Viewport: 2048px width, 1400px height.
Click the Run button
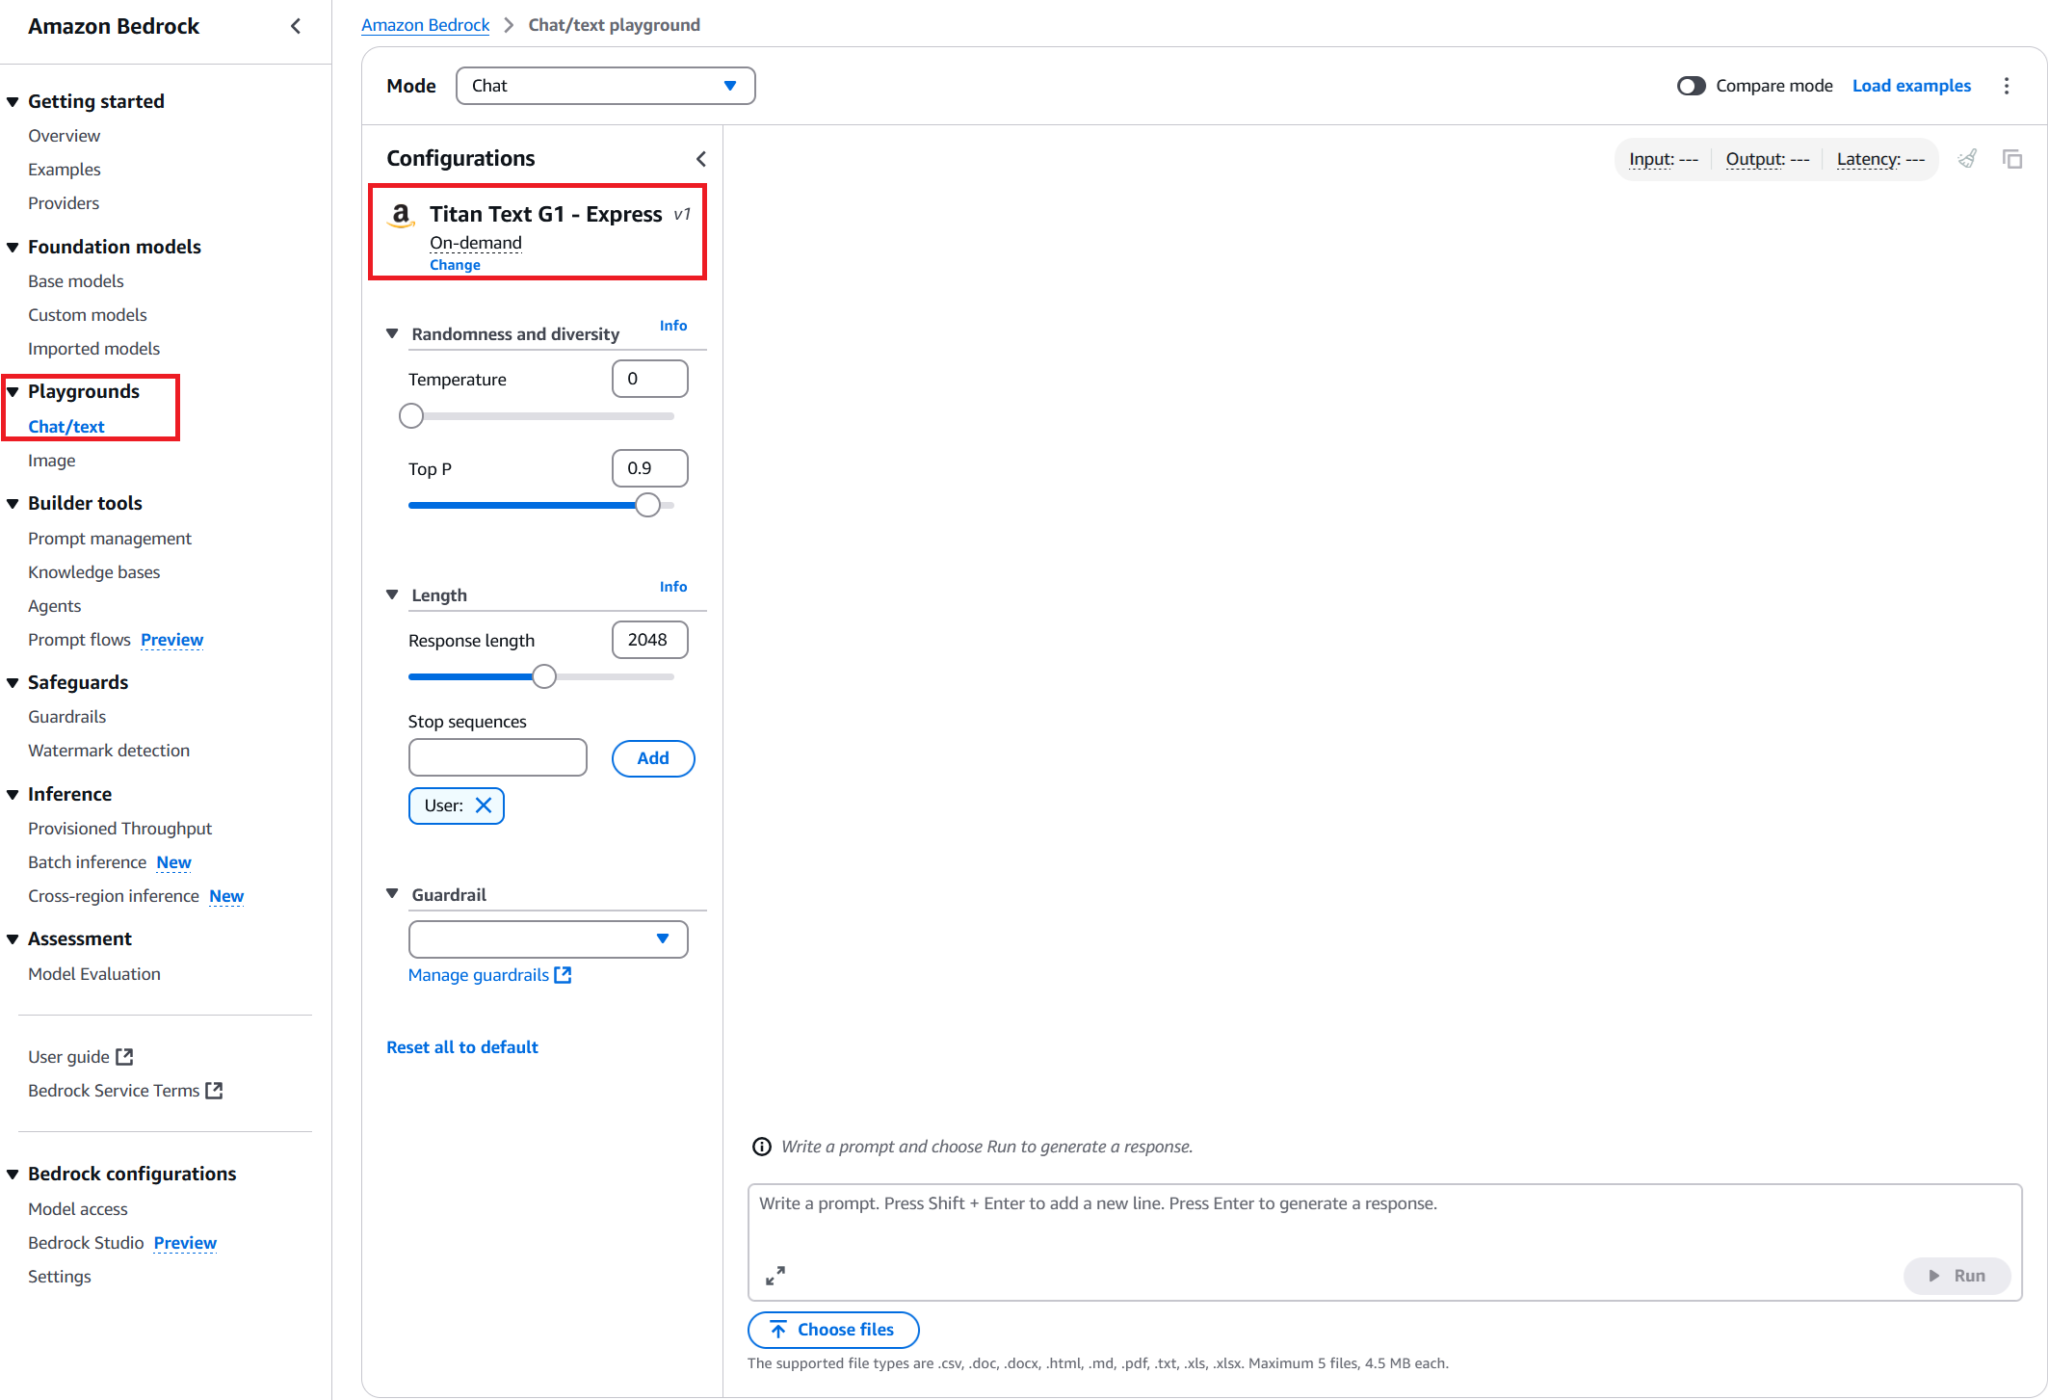(x=1957, y=1275)
